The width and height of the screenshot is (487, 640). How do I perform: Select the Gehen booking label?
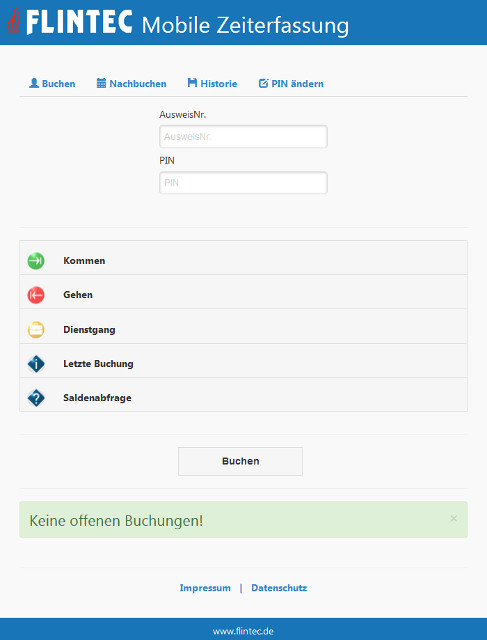coord(78,295)
